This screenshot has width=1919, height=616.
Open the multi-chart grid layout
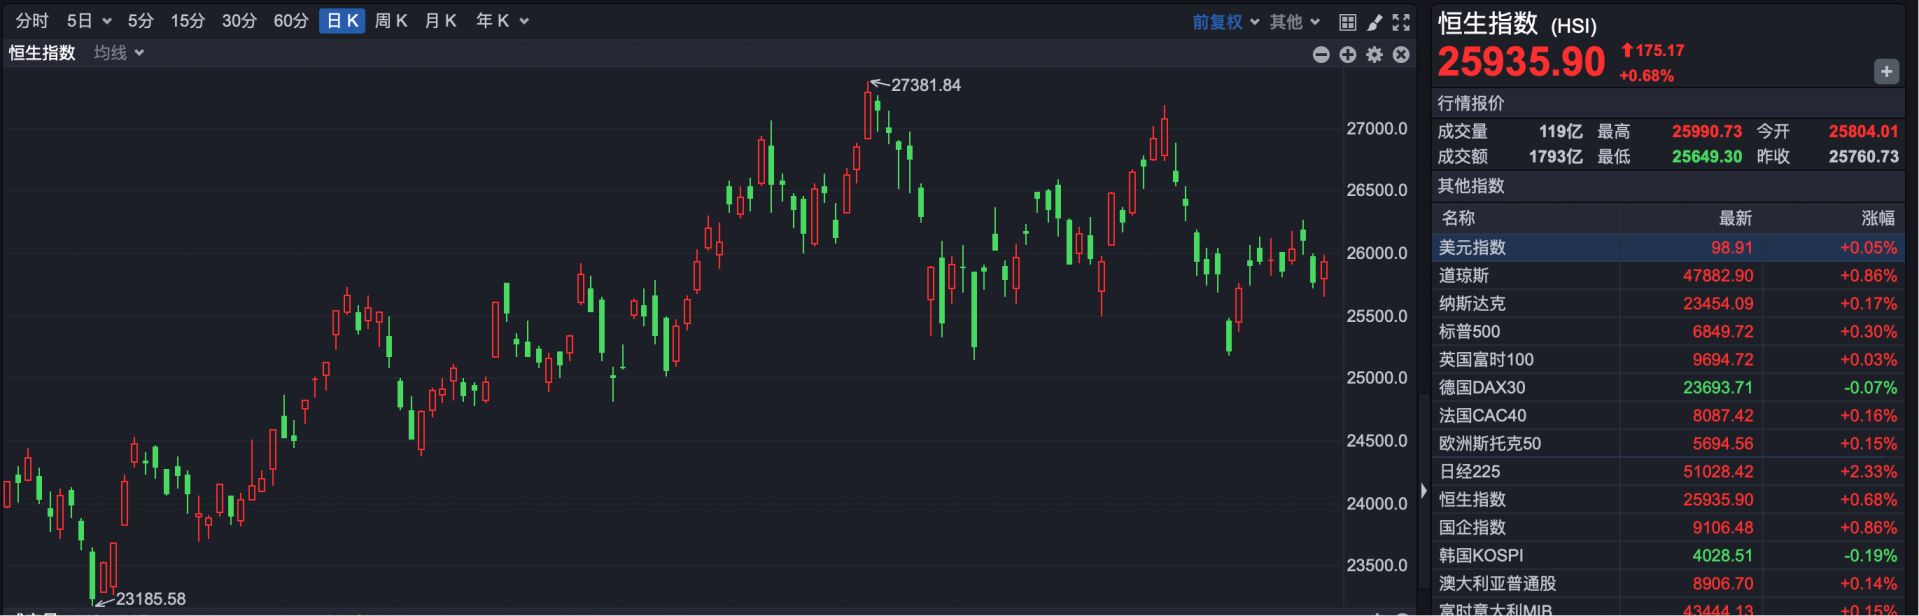point(1348,22)
